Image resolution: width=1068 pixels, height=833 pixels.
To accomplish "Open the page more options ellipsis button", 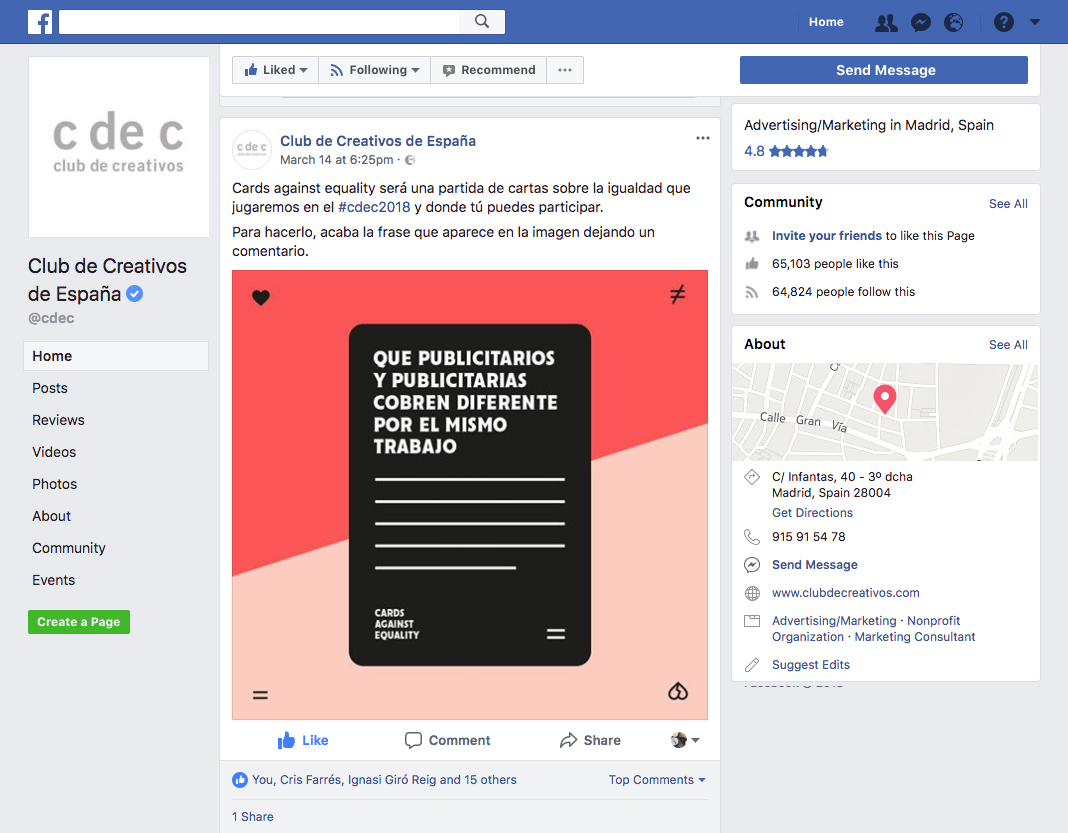I will 565,70.
